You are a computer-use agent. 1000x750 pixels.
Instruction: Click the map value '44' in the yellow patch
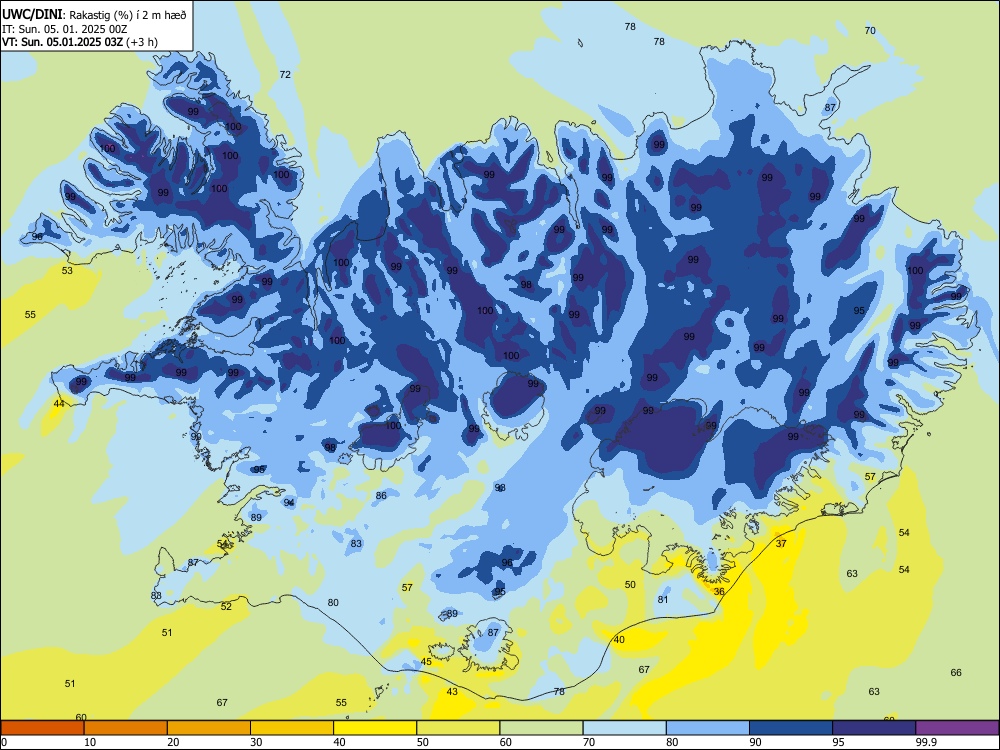click(x=59, y=404)
